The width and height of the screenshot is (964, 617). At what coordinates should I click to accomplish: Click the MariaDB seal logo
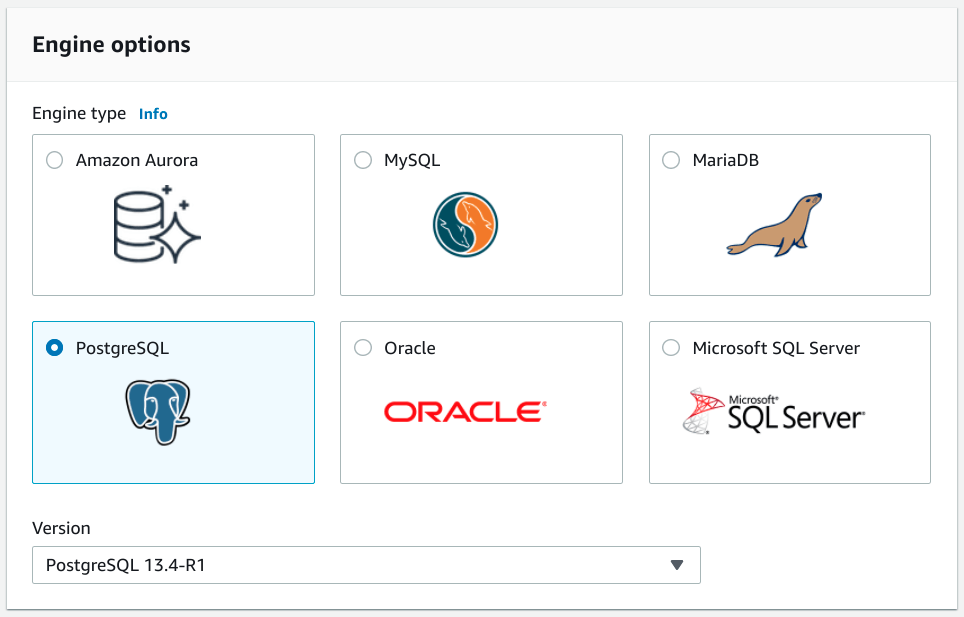click(773, 225)
